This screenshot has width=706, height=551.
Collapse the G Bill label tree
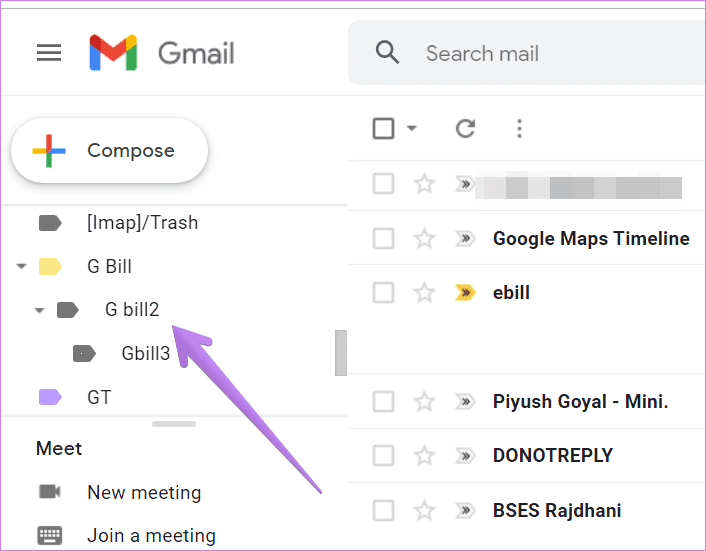click(x=21, y=266)
